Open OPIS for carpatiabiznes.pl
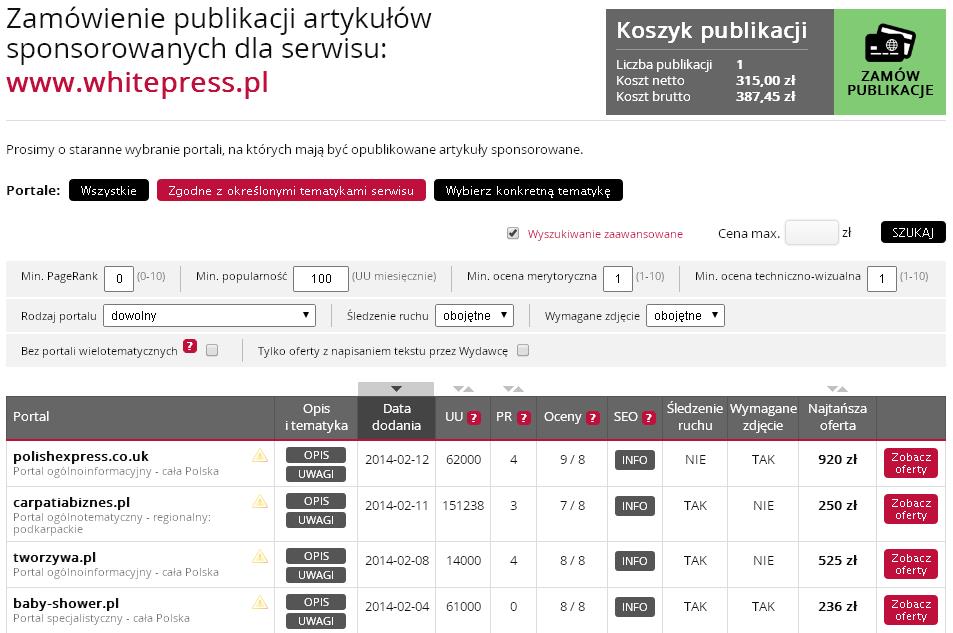This screenshot has width=953, height=633. click(316, 502)
